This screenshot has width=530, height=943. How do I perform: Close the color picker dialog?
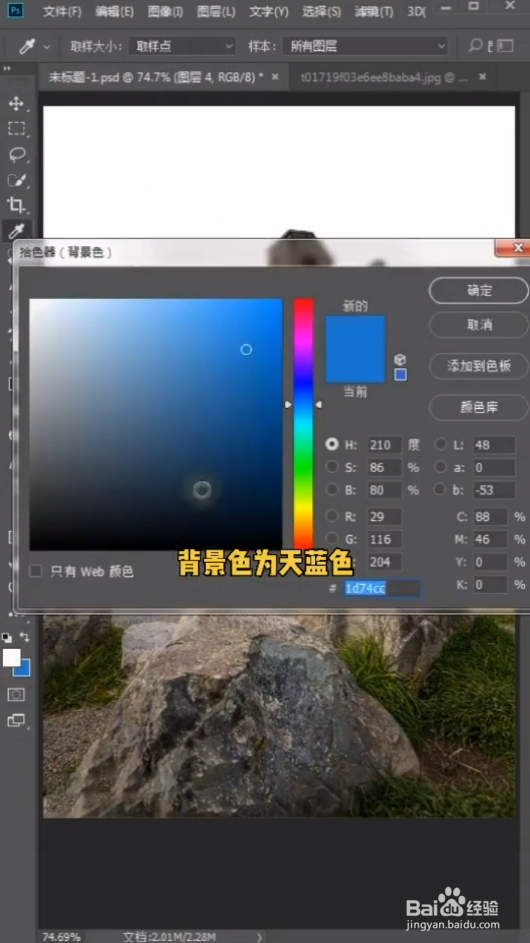(518, 248)
